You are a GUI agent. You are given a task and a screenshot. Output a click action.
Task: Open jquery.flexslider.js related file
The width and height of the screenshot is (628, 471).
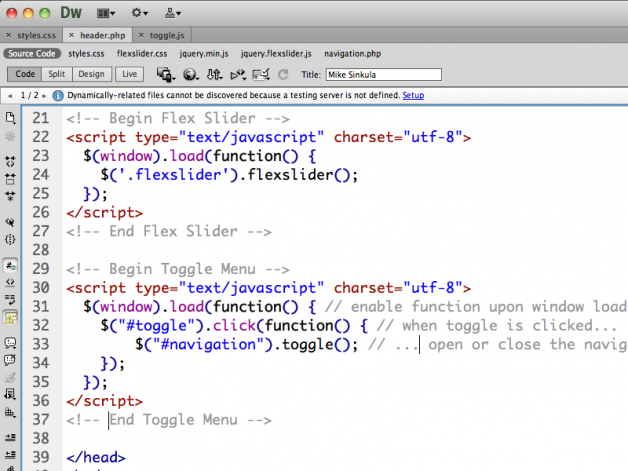click(276, 54)
